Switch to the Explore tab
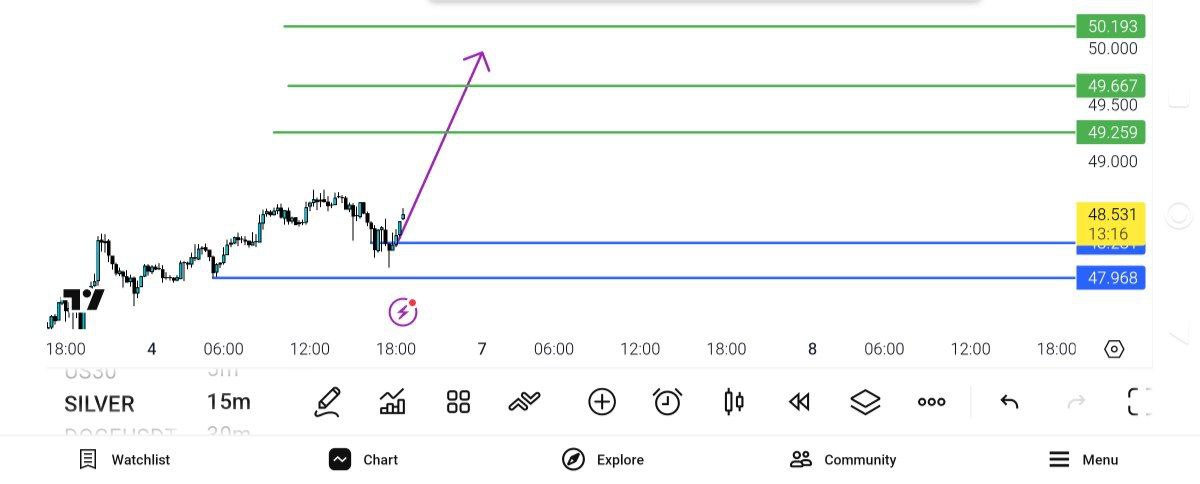This screenshot has height=484, width=1200. click(x=603, y=460)
